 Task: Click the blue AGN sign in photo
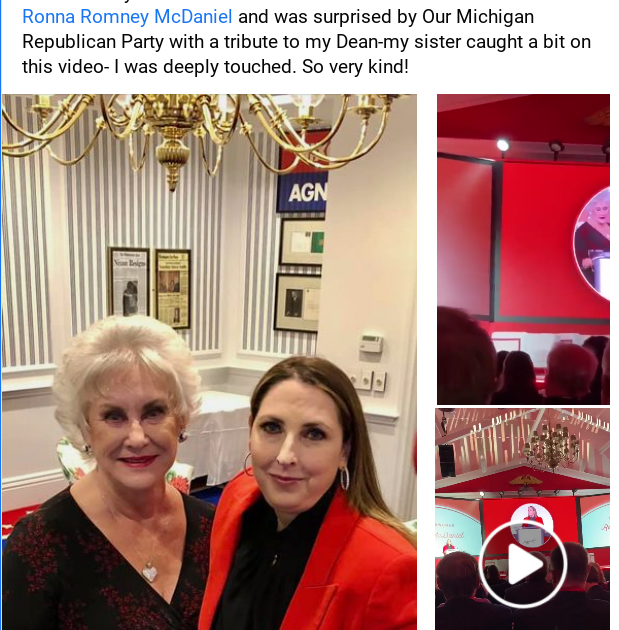tap(302, 193)
